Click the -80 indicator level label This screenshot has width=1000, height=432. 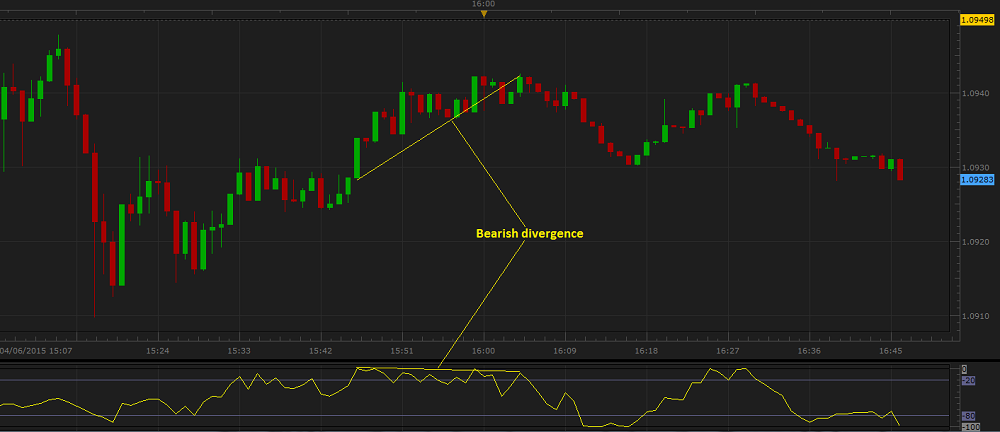(968, 416)
